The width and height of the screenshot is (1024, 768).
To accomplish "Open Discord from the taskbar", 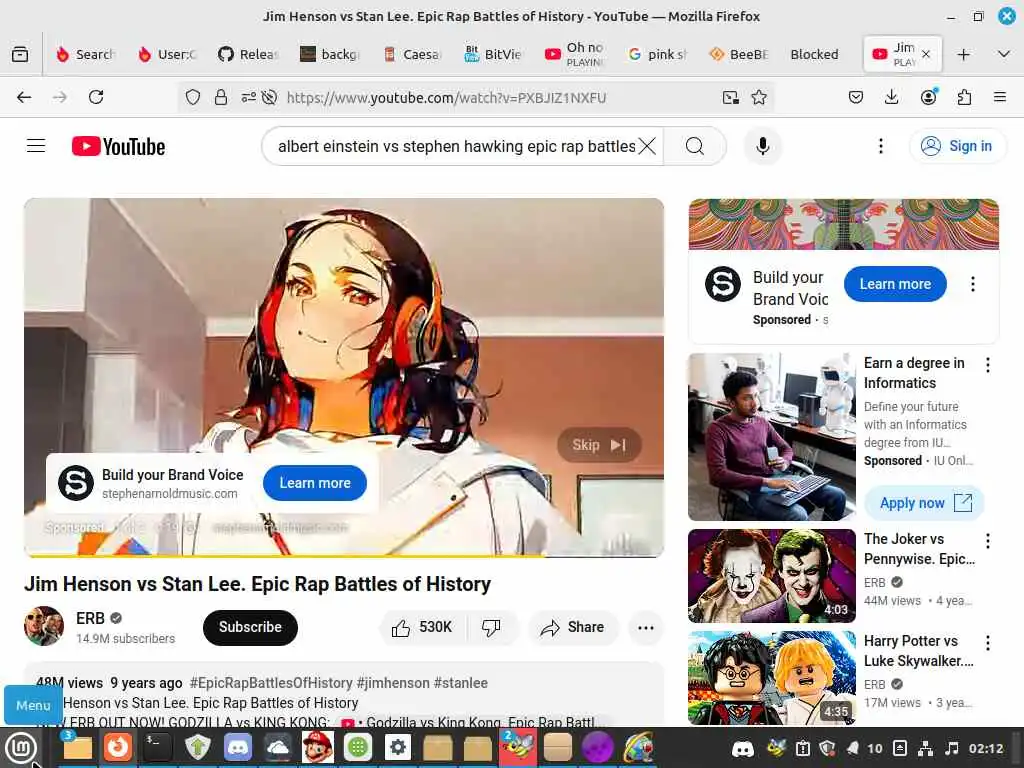I will click(x=238, y=747).
